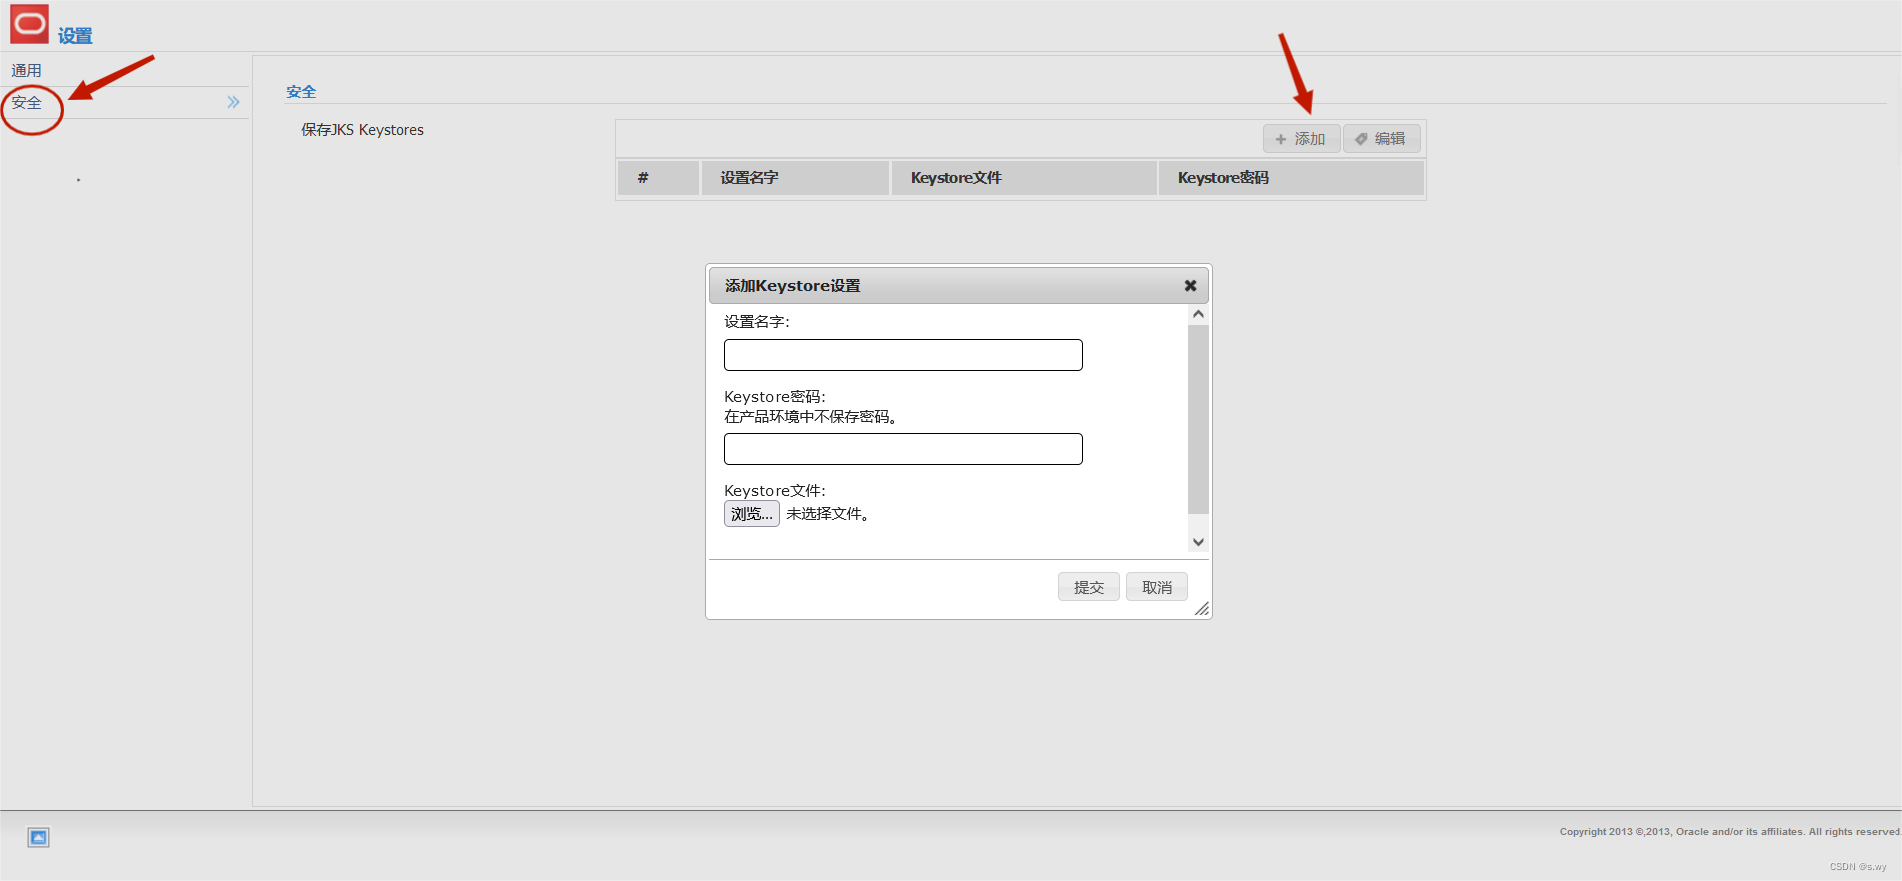
Task: Click the 未选择文件 text
Action: coord(827,514)
